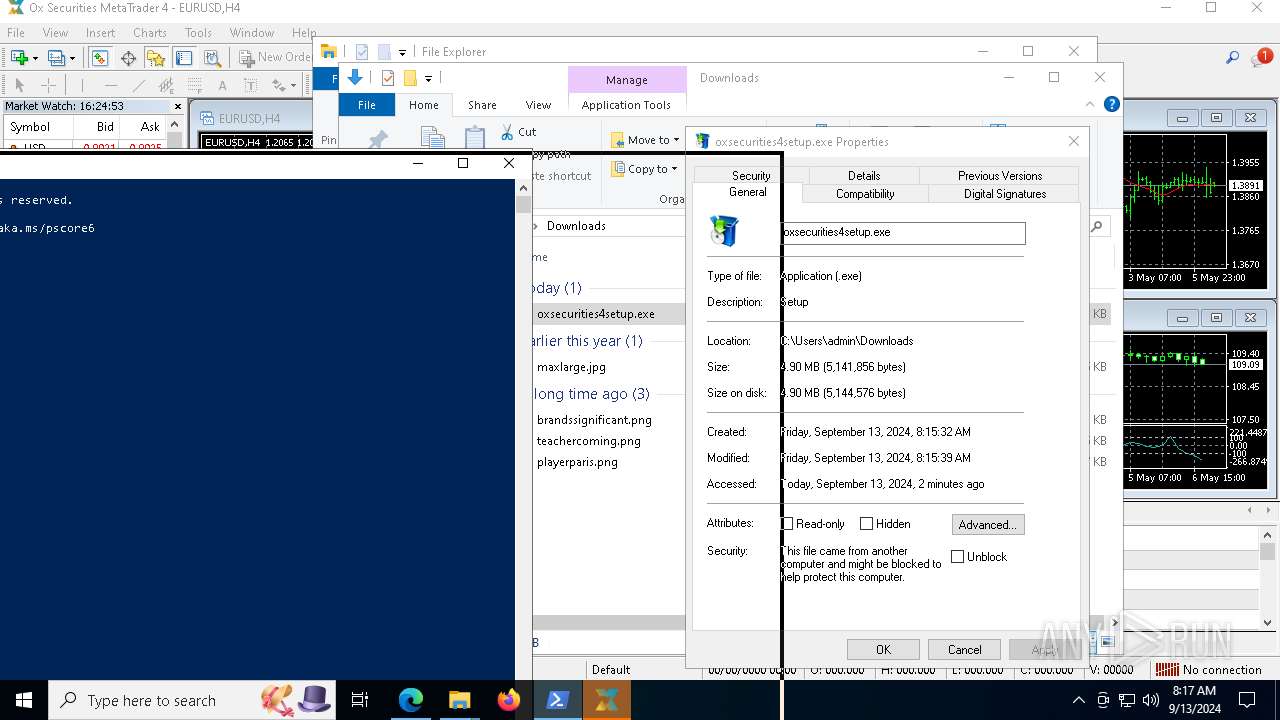This screenshot has height=720, width=1280.
Task: Toggle the properties checkmark in Downloads quick access toolbar
Action: 387,78
